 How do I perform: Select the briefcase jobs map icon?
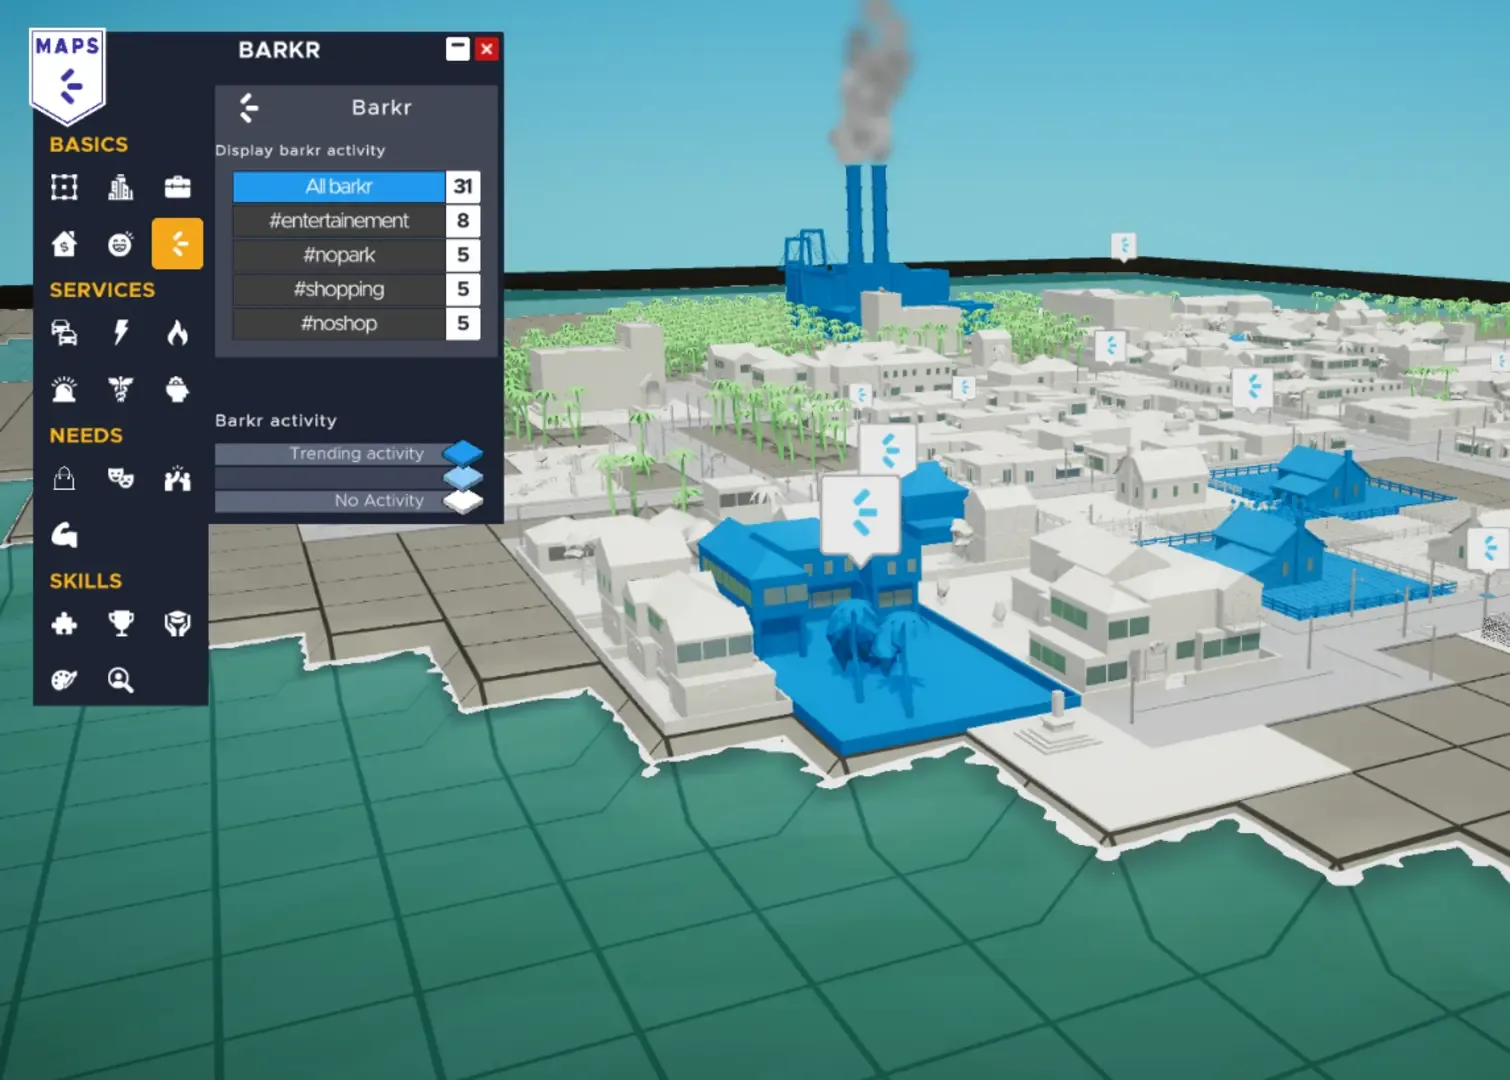pyautogui.click(x=177, y=187)
